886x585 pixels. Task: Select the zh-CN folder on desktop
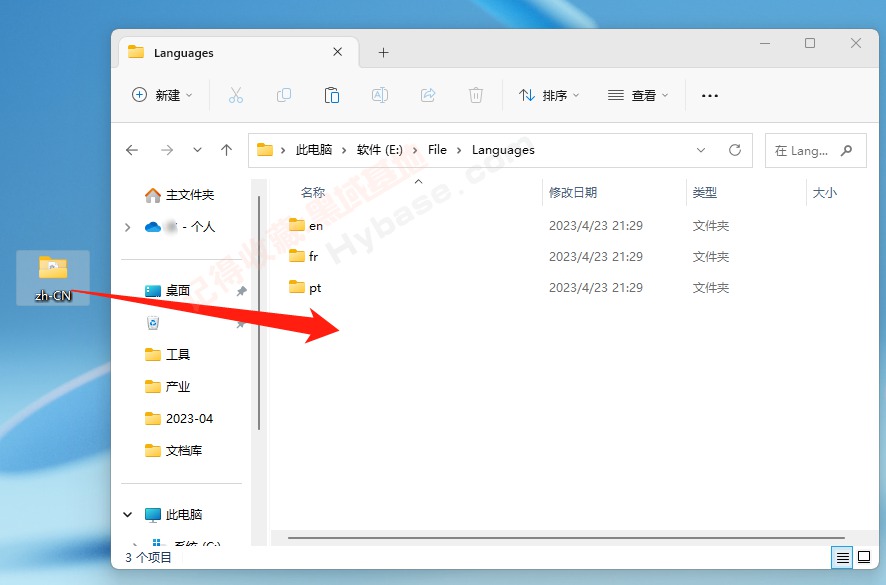pyautogui.click(x=53, y=278)
